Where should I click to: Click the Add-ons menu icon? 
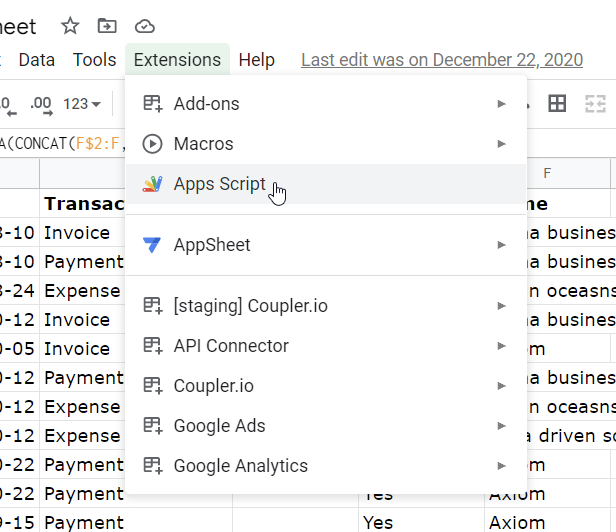coord(152,104)
